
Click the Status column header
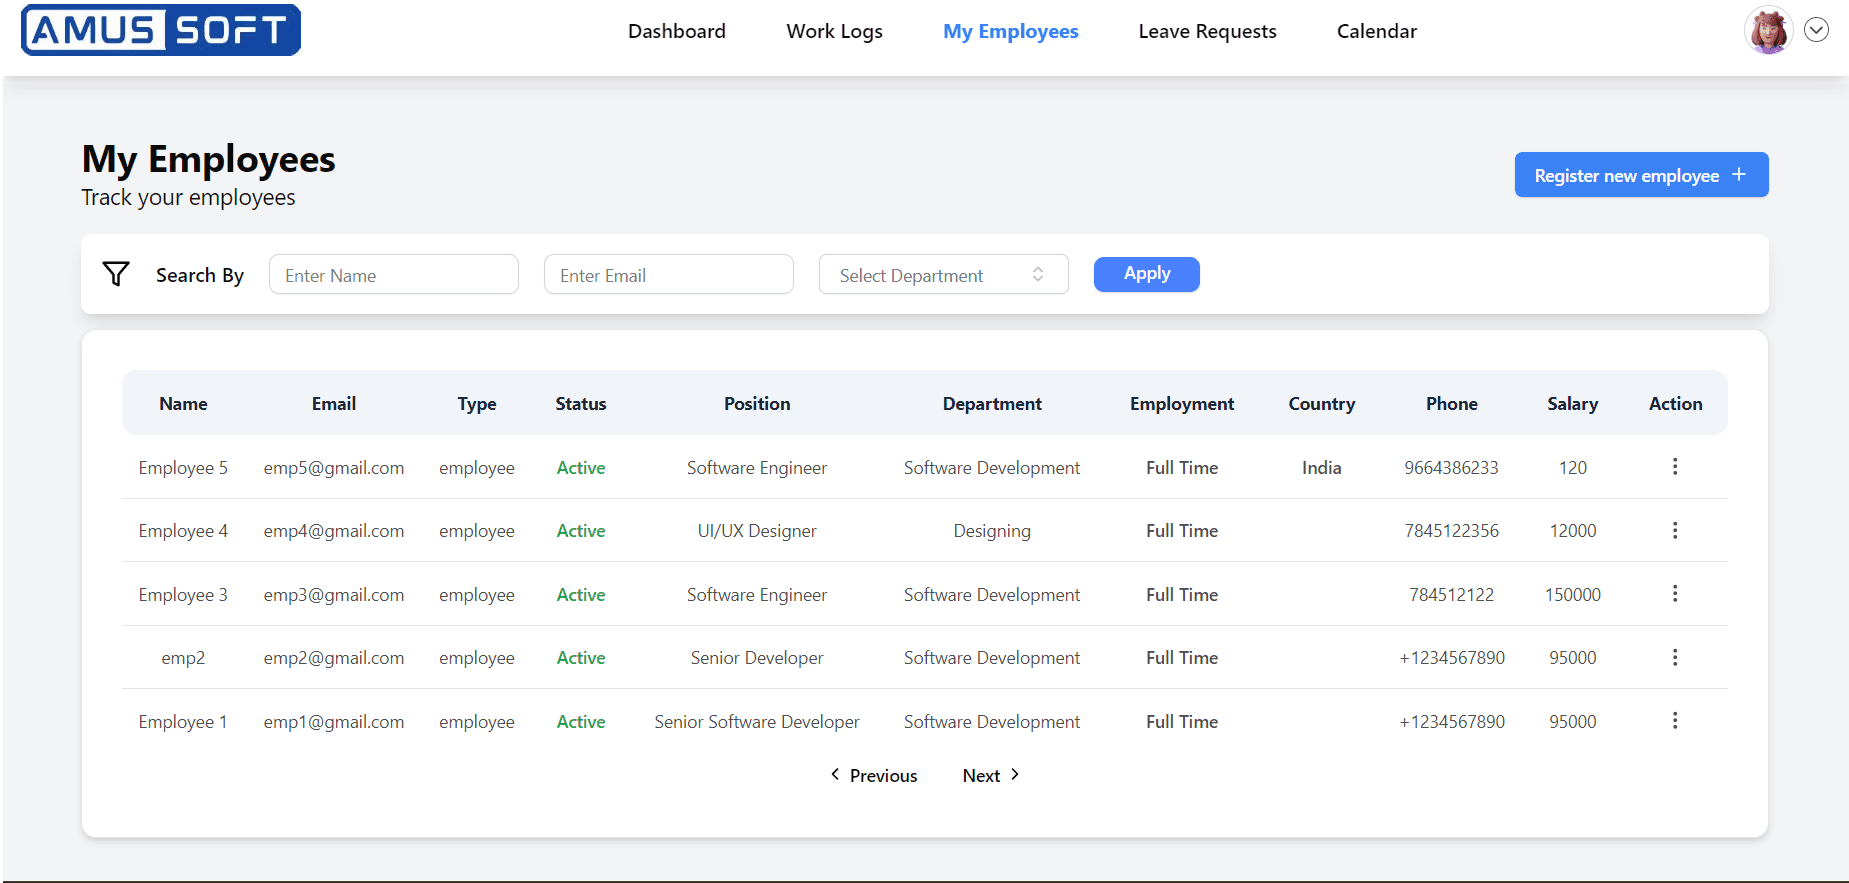[581, 404]
